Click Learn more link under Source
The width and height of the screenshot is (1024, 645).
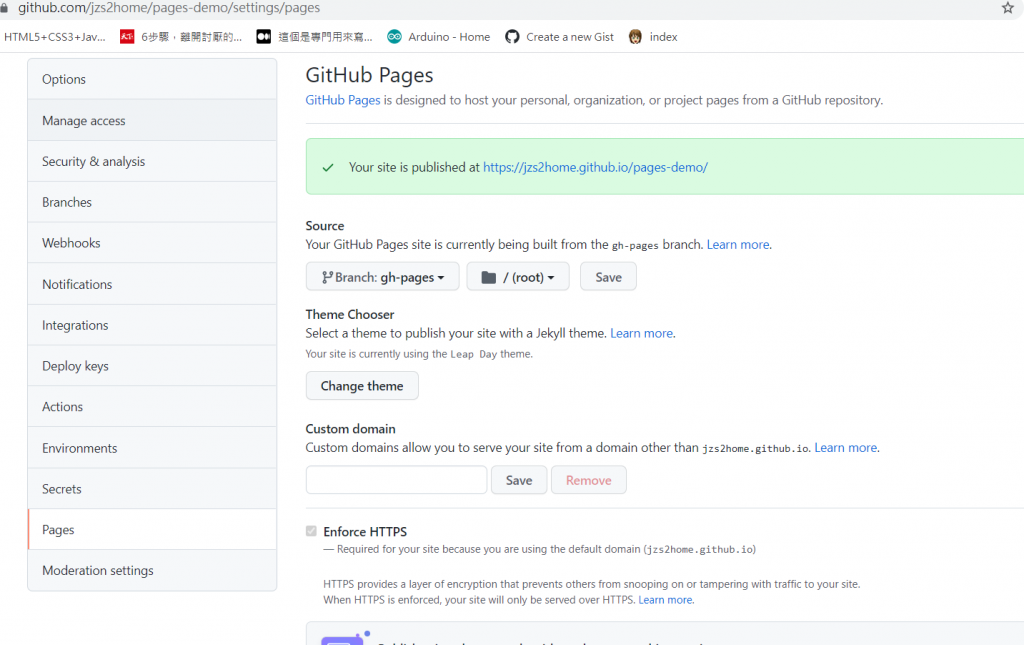[738, 244]
